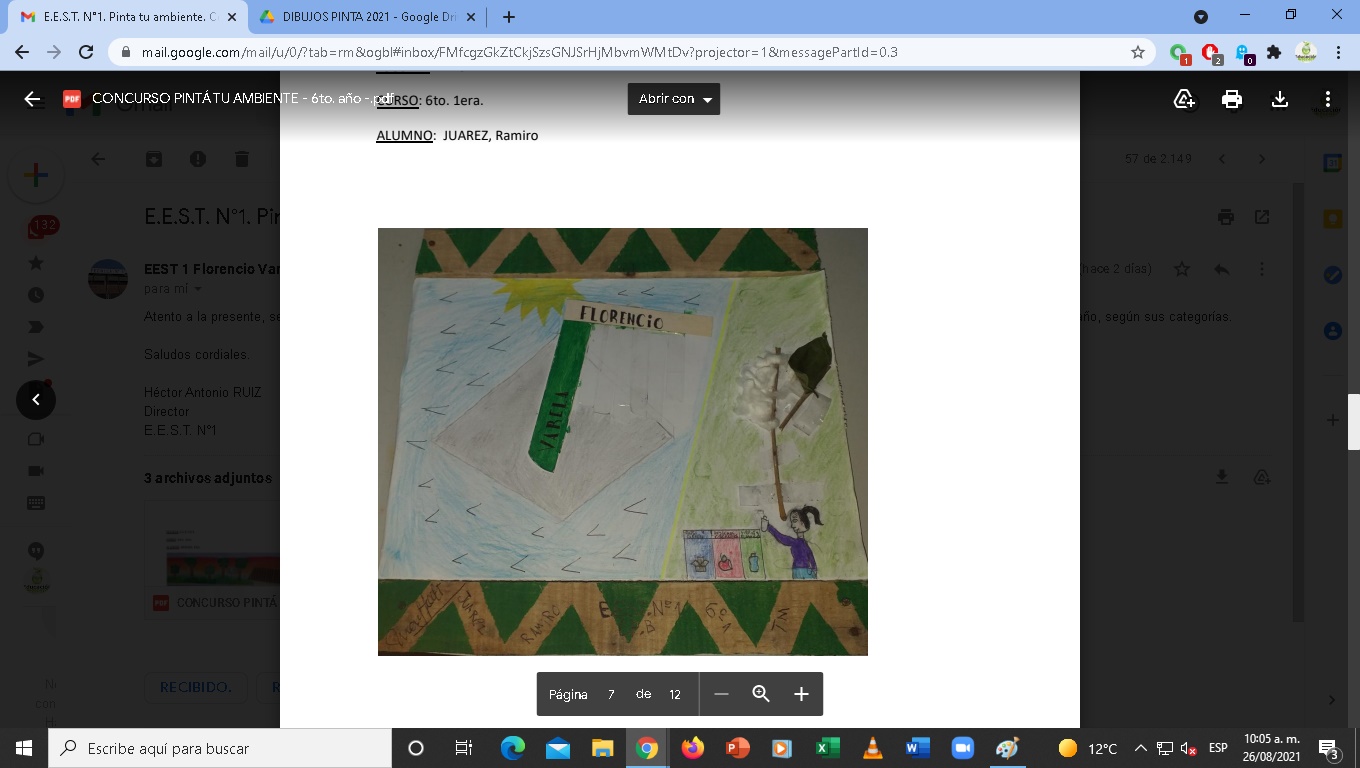This screenshot has height=768, width=1360.
Task: Reset zoom with the magnifier icon
Action: click(761, 694)
